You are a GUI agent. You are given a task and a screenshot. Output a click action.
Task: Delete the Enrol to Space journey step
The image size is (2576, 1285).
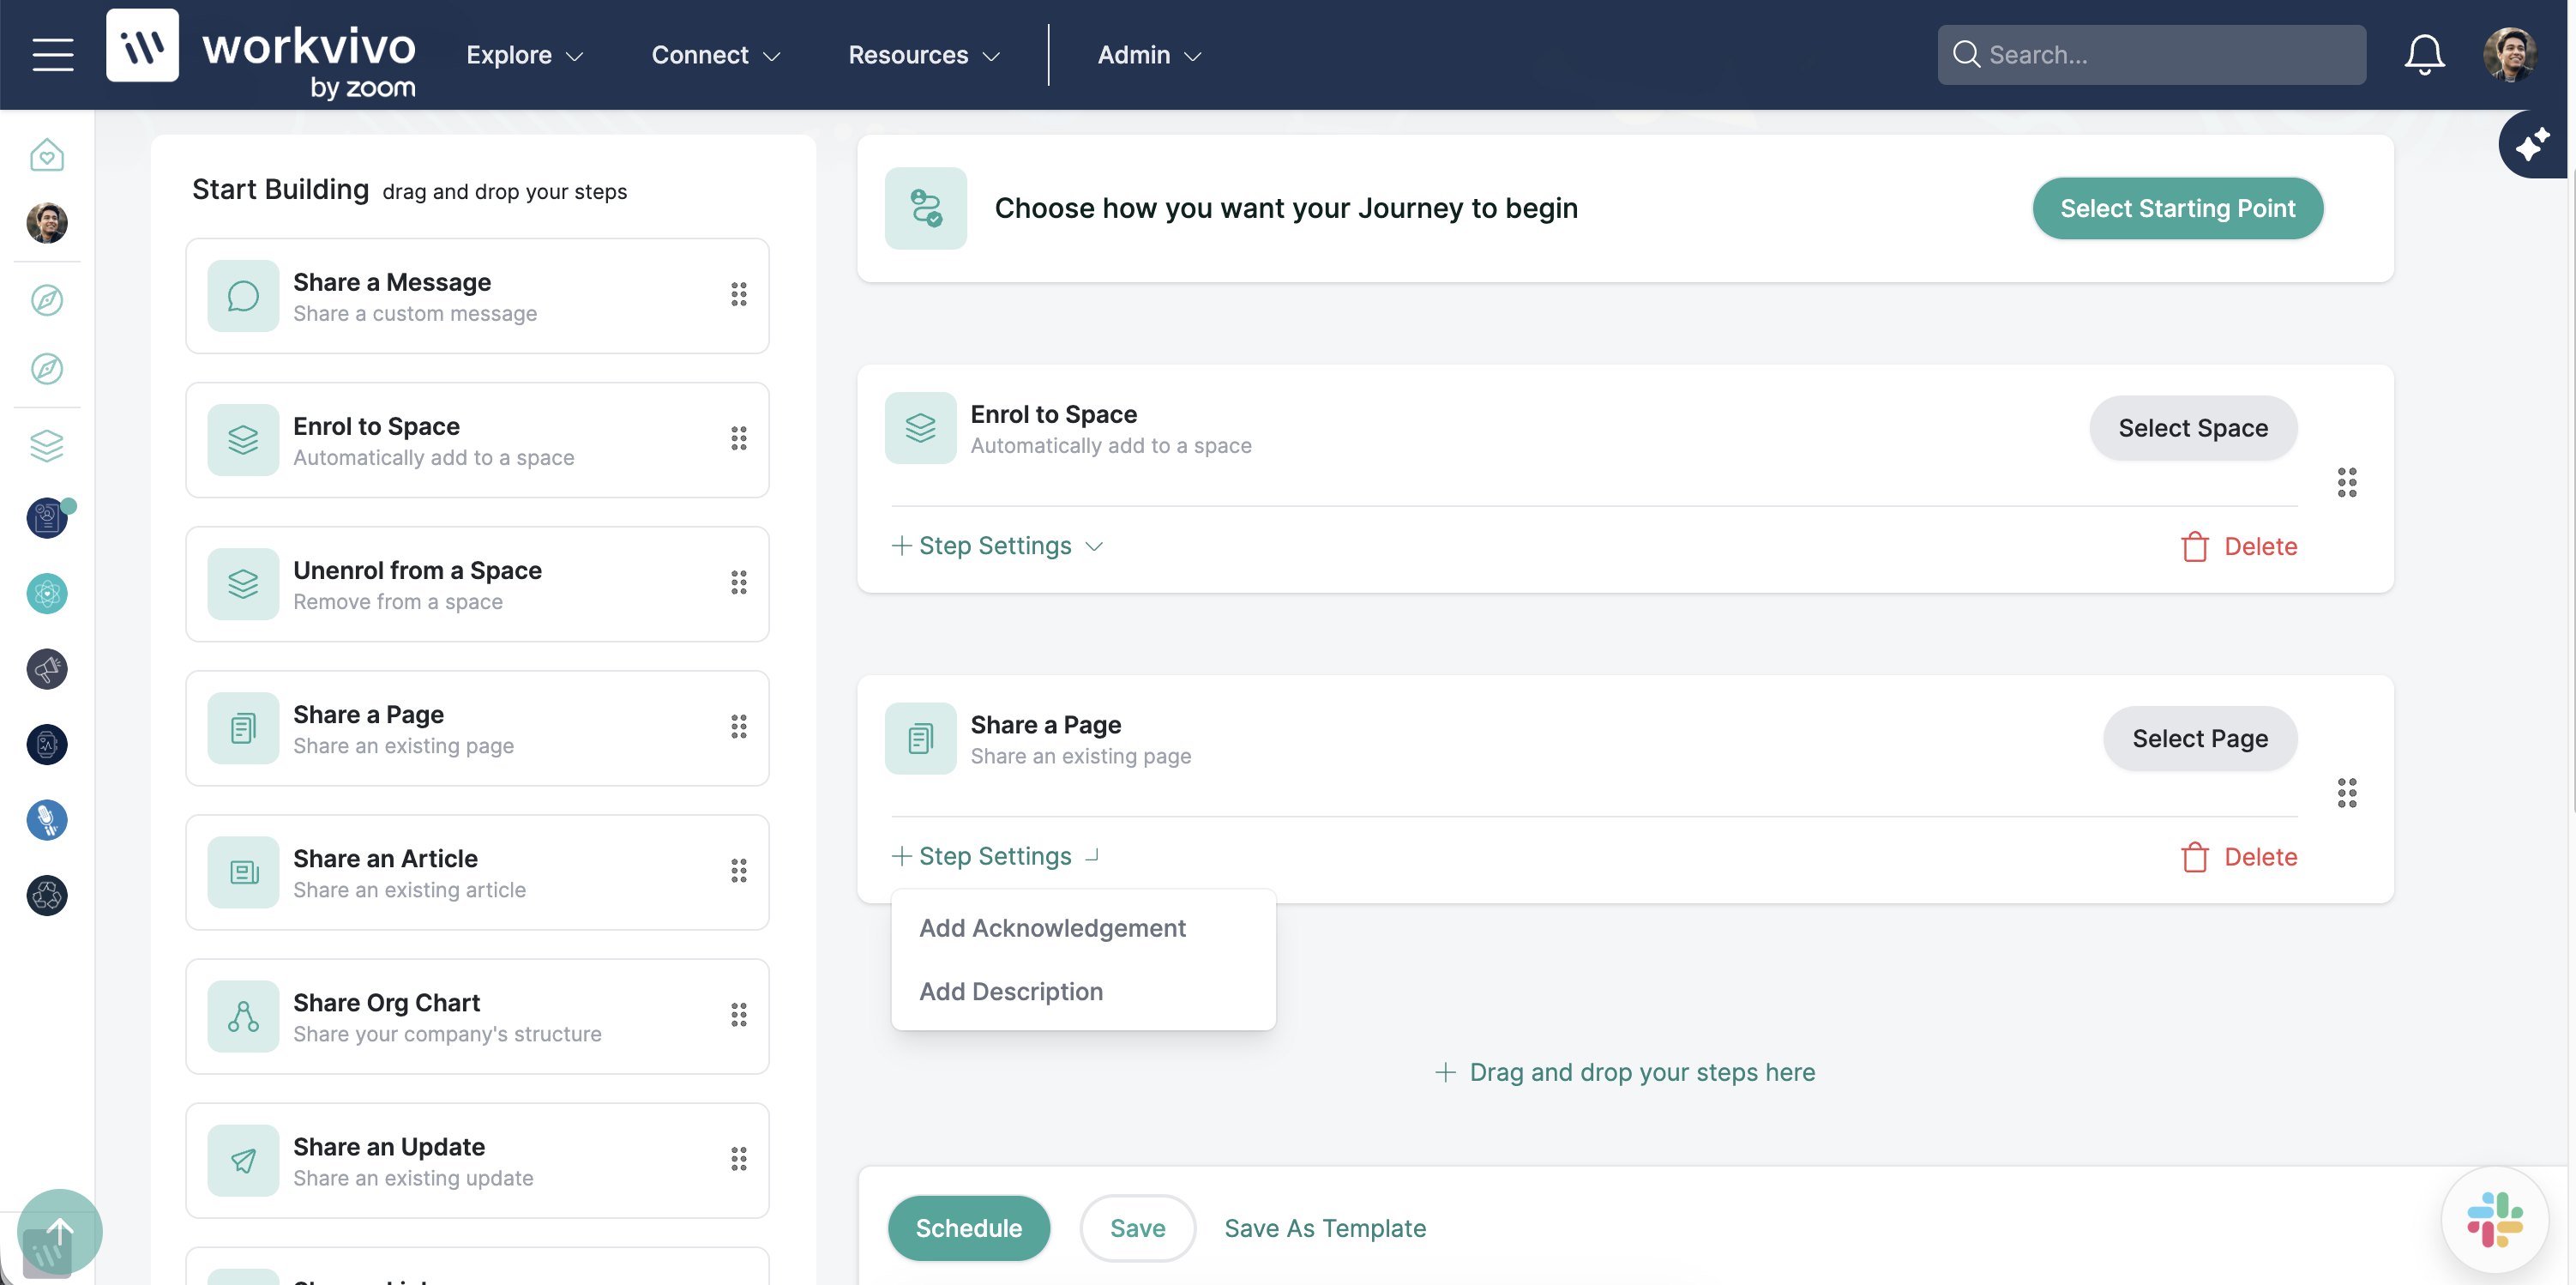(2239, 546)
